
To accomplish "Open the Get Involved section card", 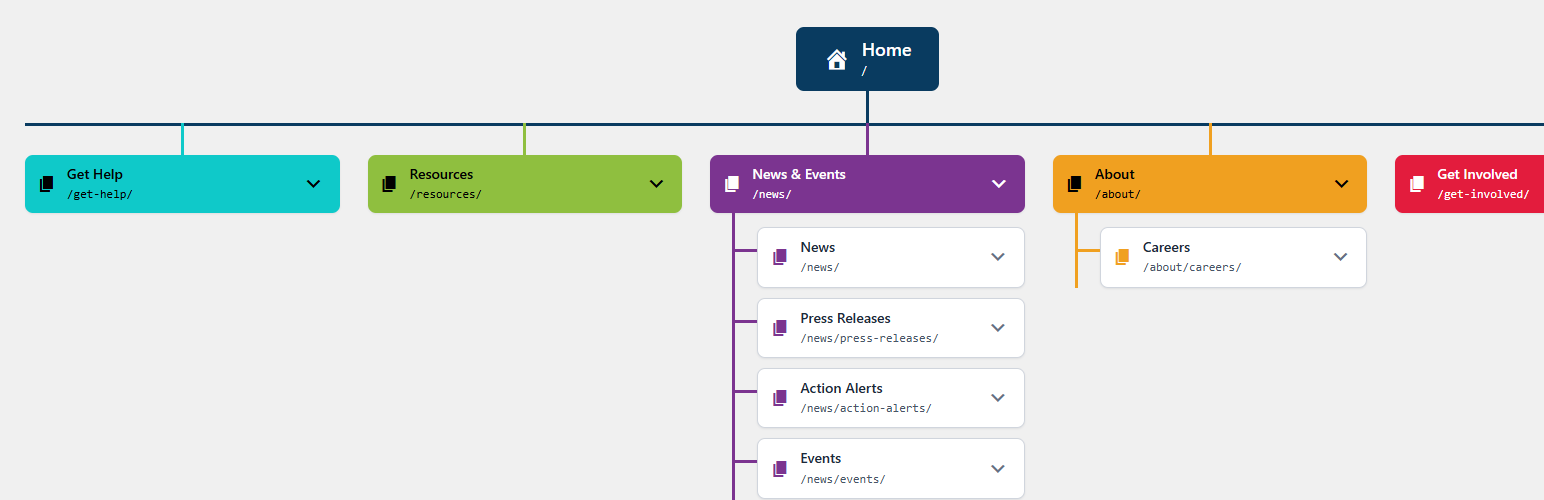I will (x=1469, y=184).
